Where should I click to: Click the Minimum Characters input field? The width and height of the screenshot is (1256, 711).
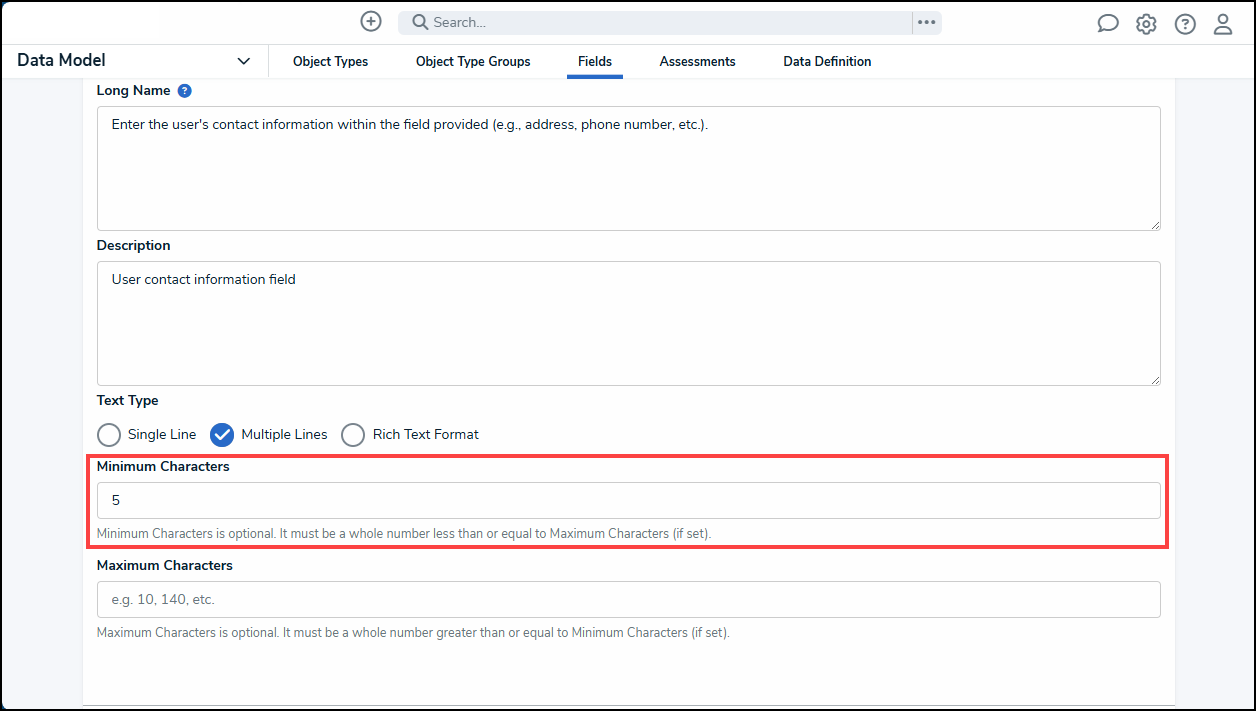coord(628,500)
